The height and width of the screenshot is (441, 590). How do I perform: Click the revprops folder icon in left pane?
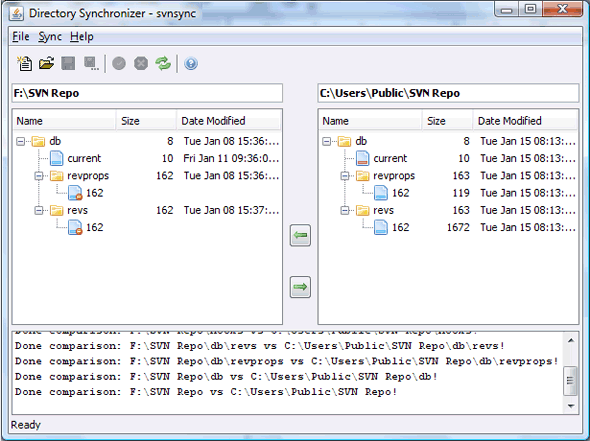[x=57, y=176]
